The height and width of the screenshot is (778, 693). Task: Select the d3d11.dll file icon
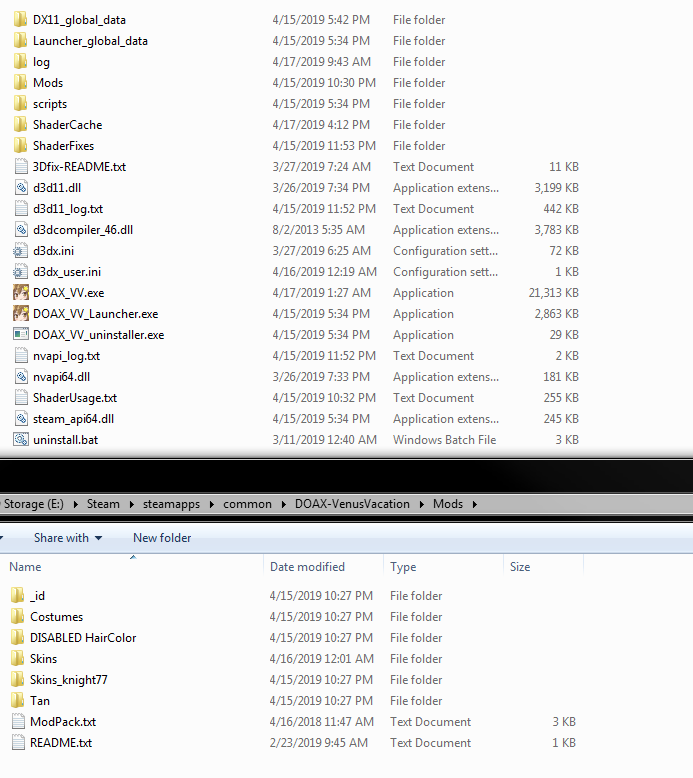(x=20, y=188)
